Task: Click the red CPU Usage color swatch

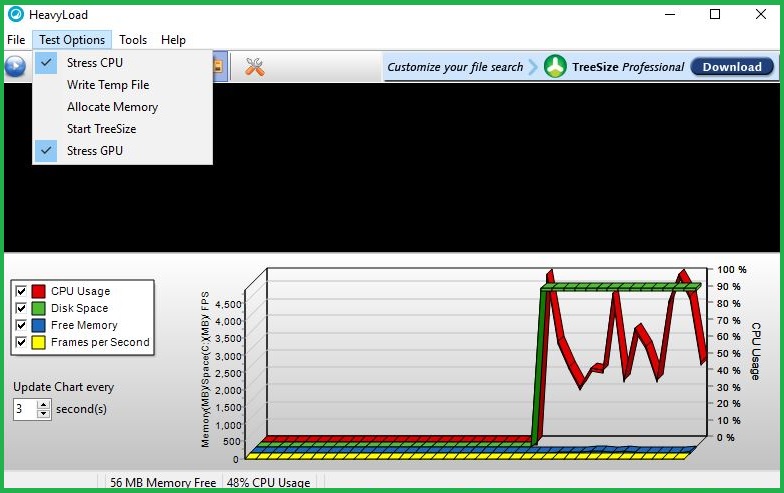Action: (x=38, y=291)
